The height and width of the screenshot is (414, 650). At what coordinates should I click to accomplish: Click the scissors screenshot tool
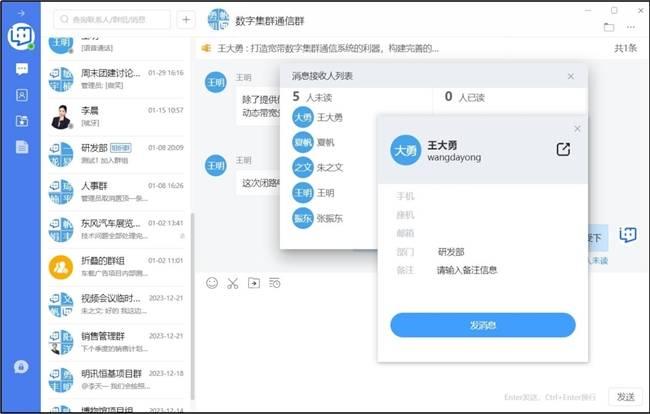(x=233, y=283)
